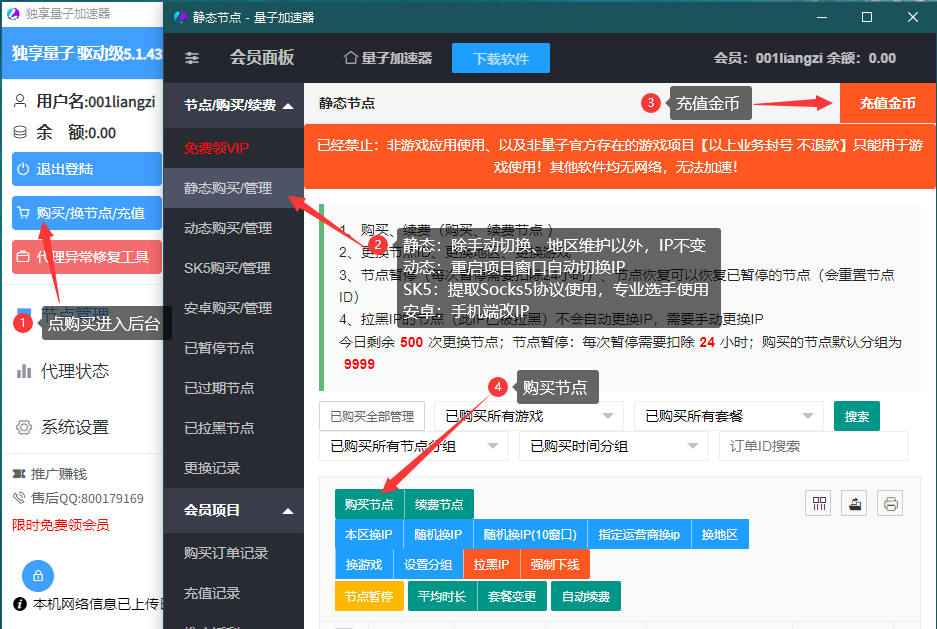Image resolution: width=937 pixels, height=629 pixels.
Task: Click the 平均时长 button
Action: coord(442,596)
